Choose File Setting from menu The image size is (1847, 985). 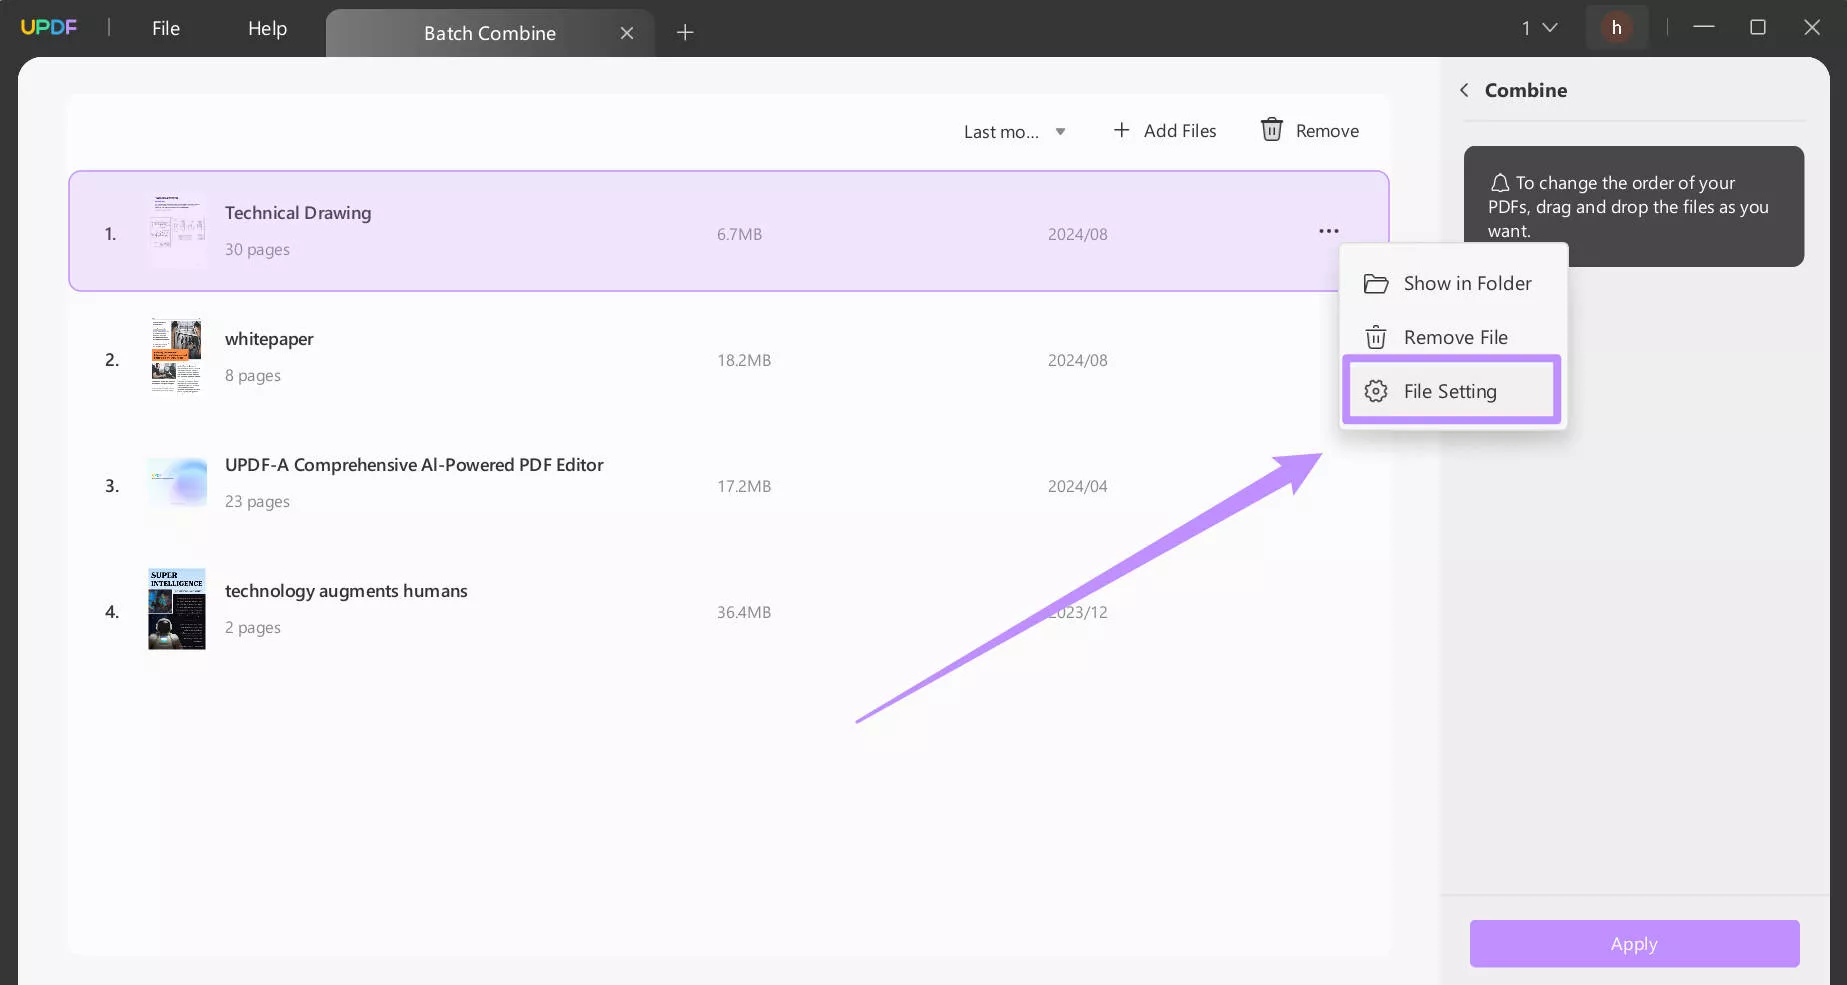[x=1453, y=391]
